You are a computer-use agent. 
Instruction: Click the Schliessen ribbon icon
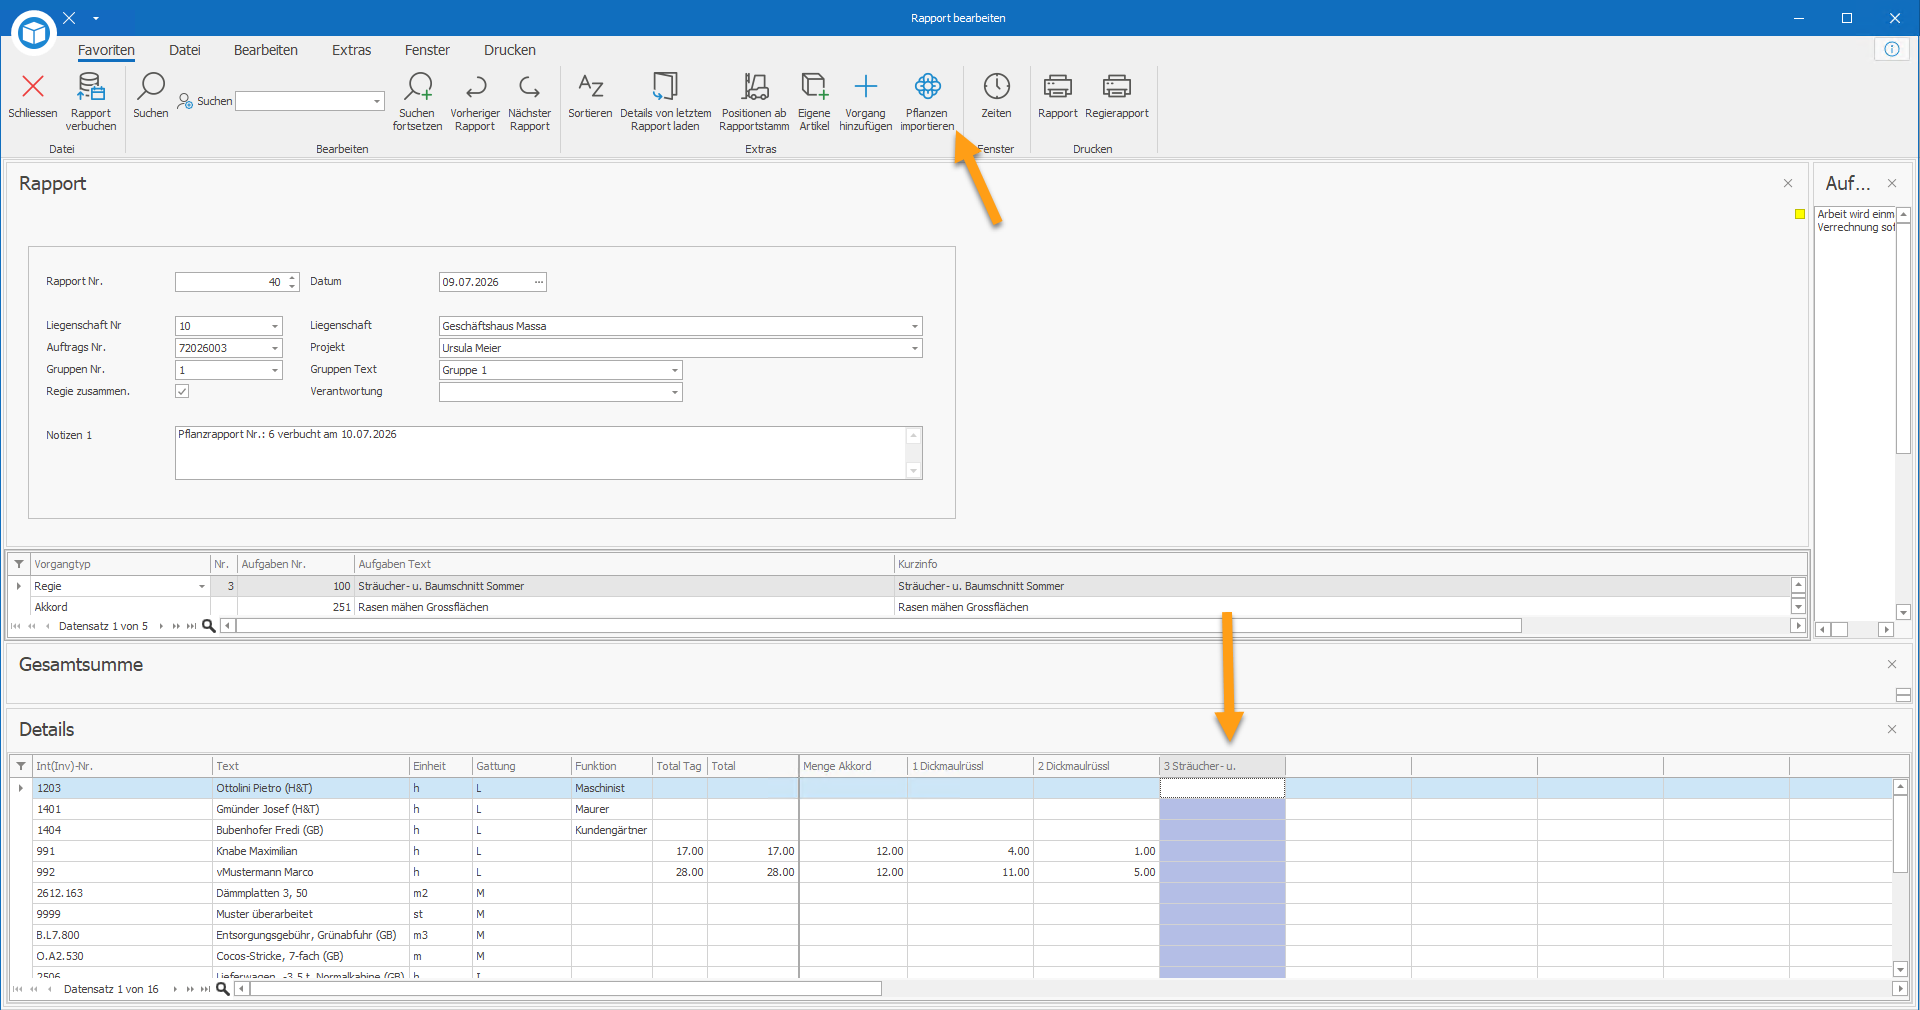click(33, 87)
